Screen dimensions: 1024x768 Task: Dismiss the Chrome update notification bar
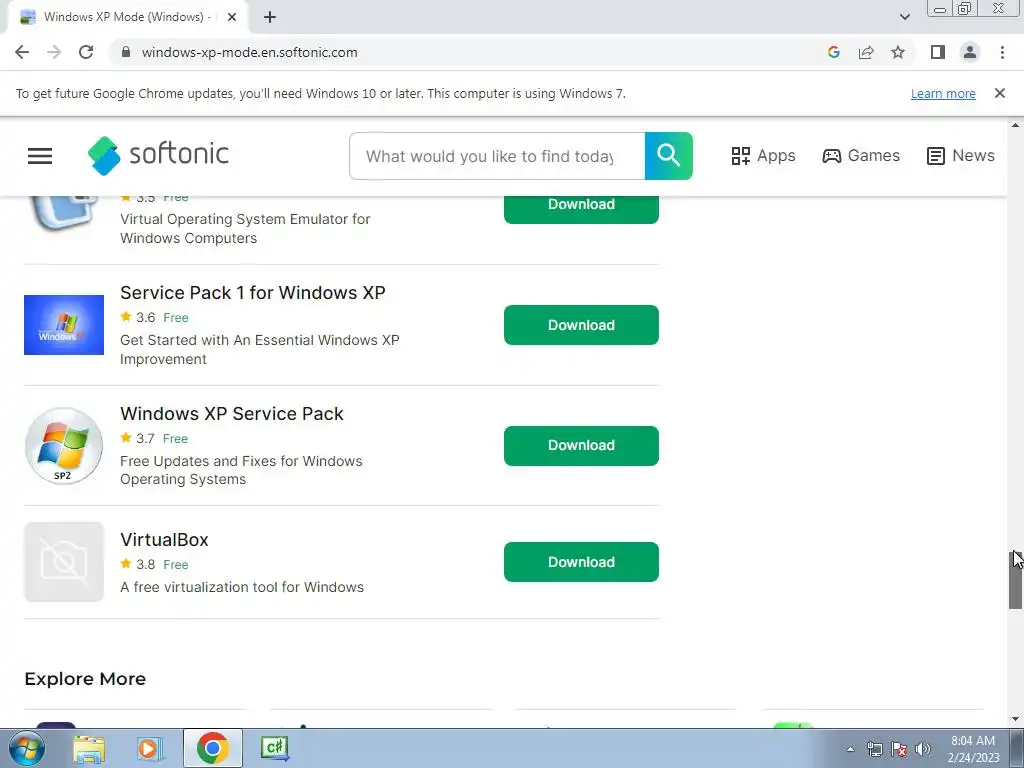(1000, 93)
